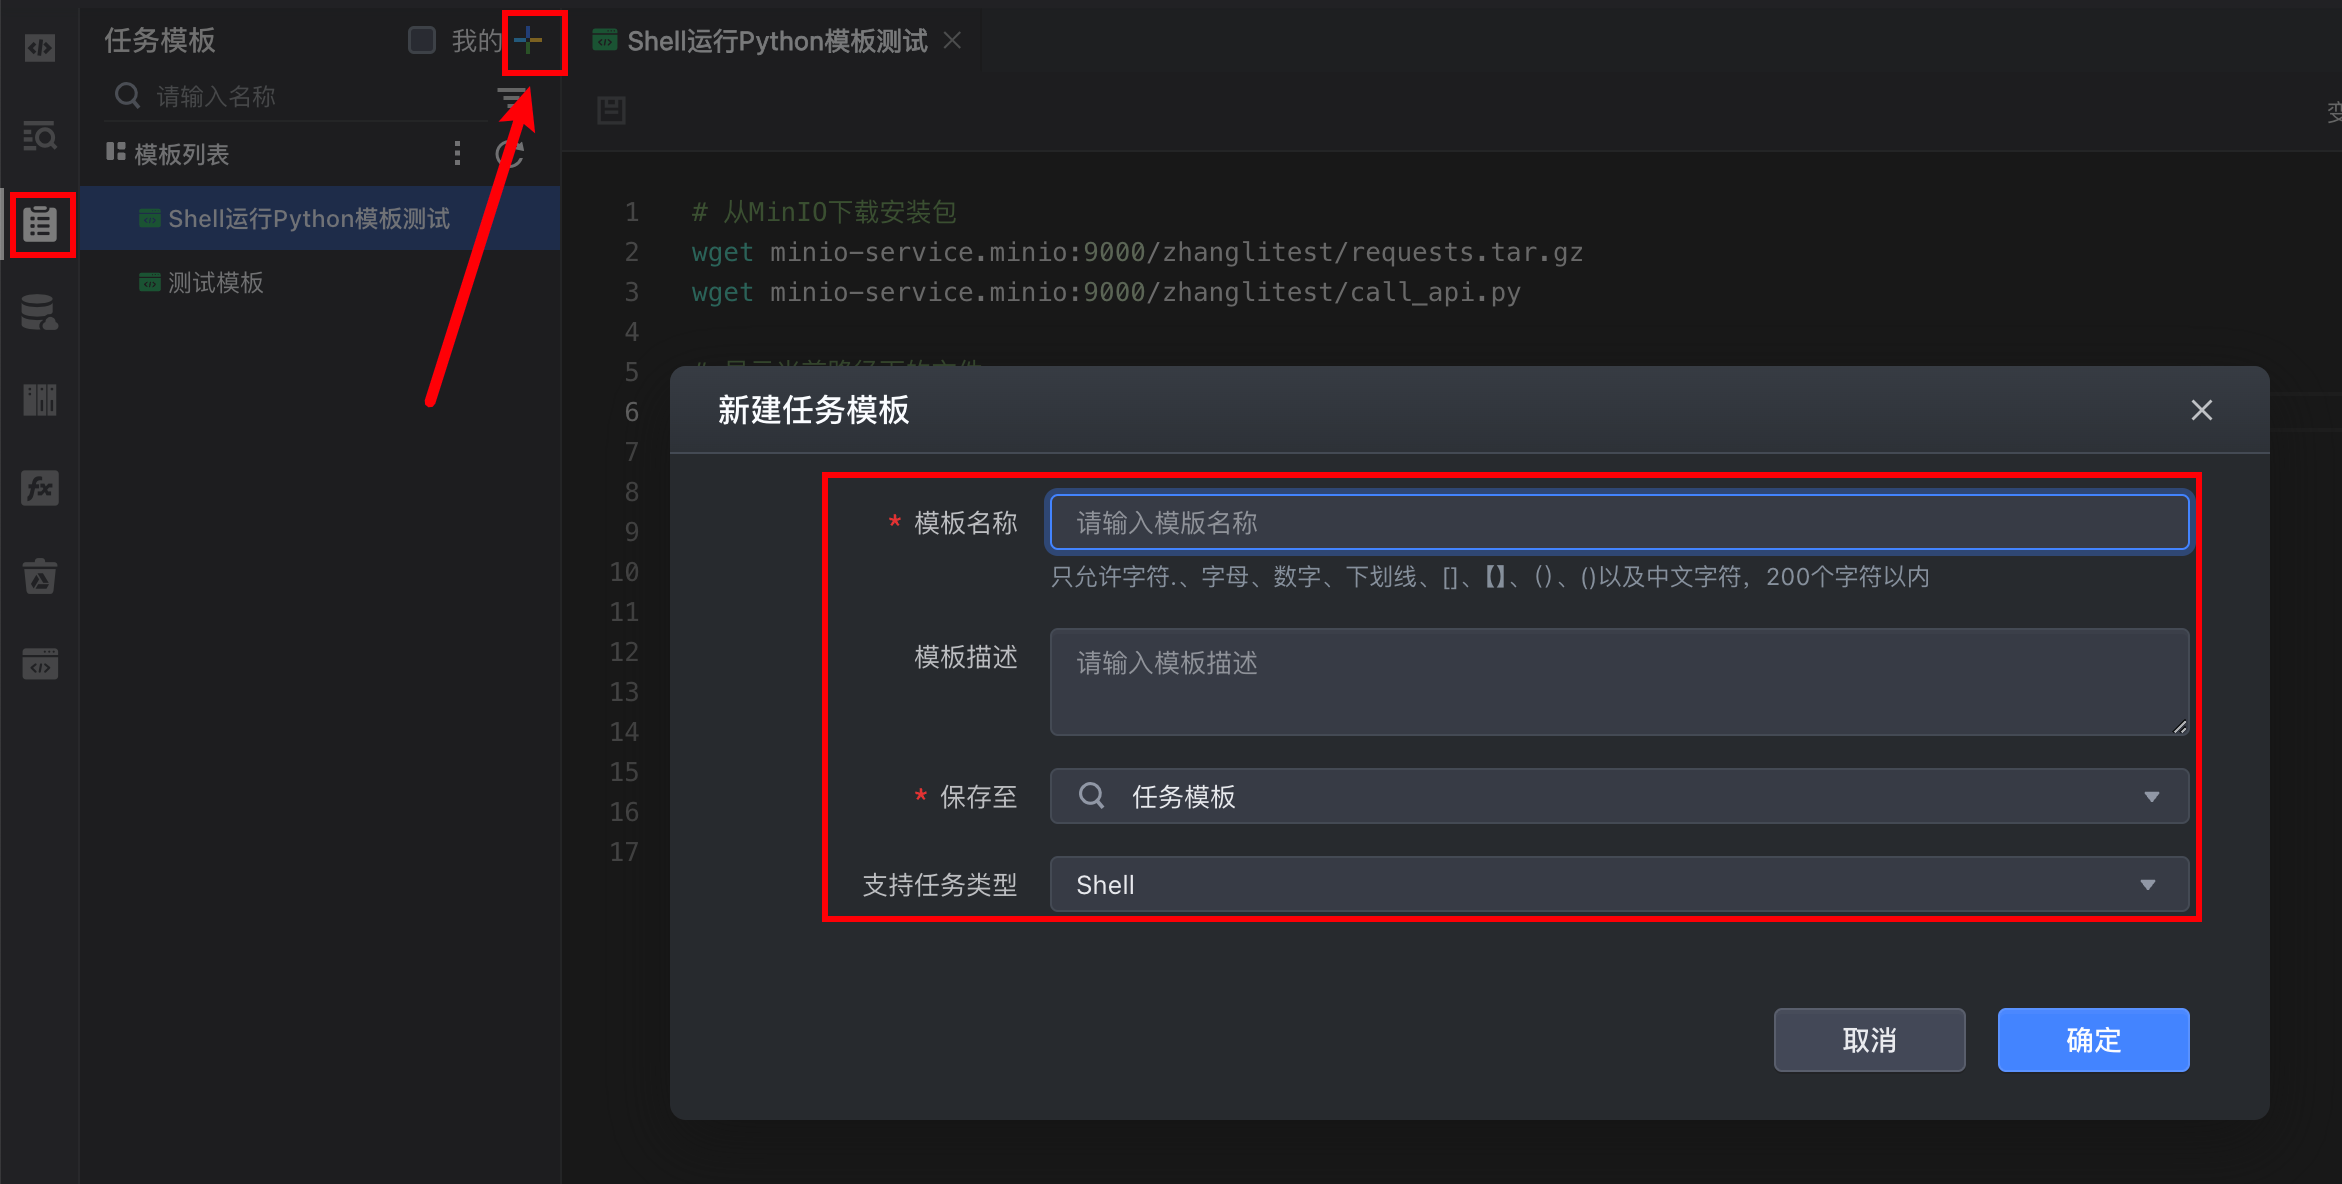This screenshot has width=2342, height=1184.
Task: Focus the 模板名称 input field
Action: [x=1618, y=522]
